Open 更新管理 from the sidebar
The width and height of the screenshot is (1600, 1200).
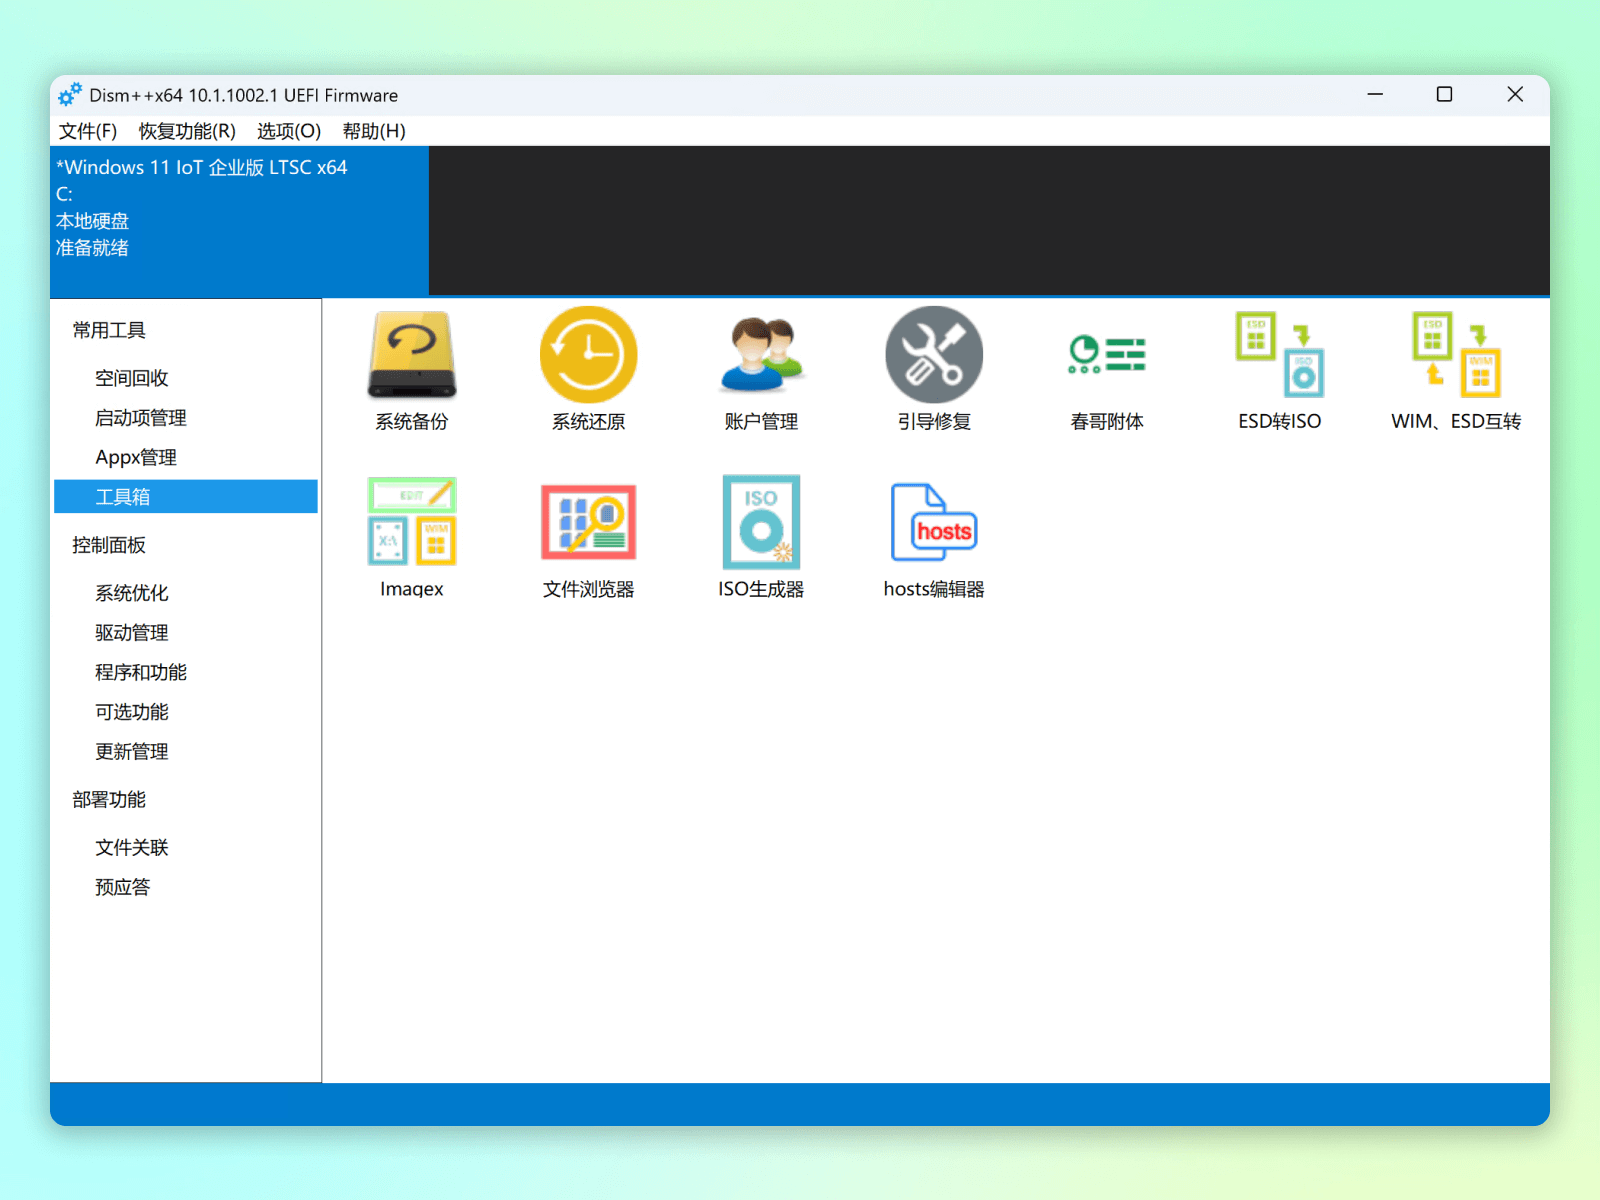(x=132, y=752)
